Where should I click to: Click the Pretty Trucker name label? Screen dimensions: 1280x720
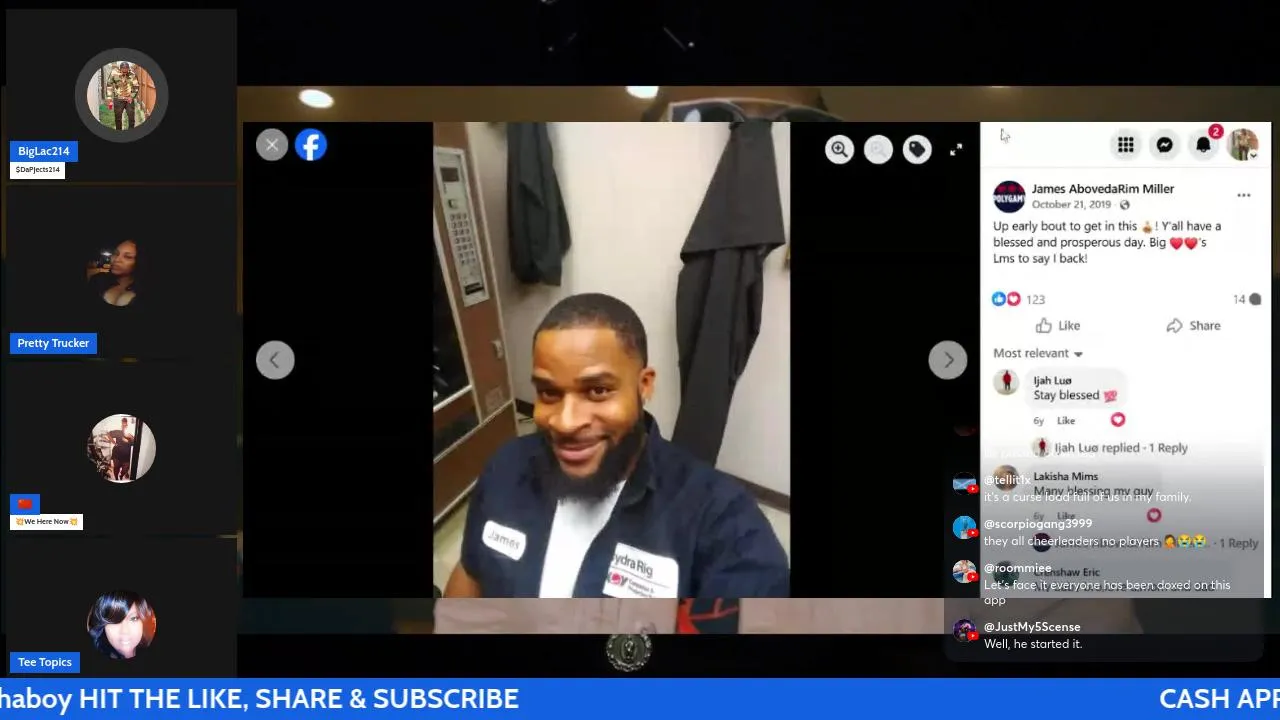53,343
